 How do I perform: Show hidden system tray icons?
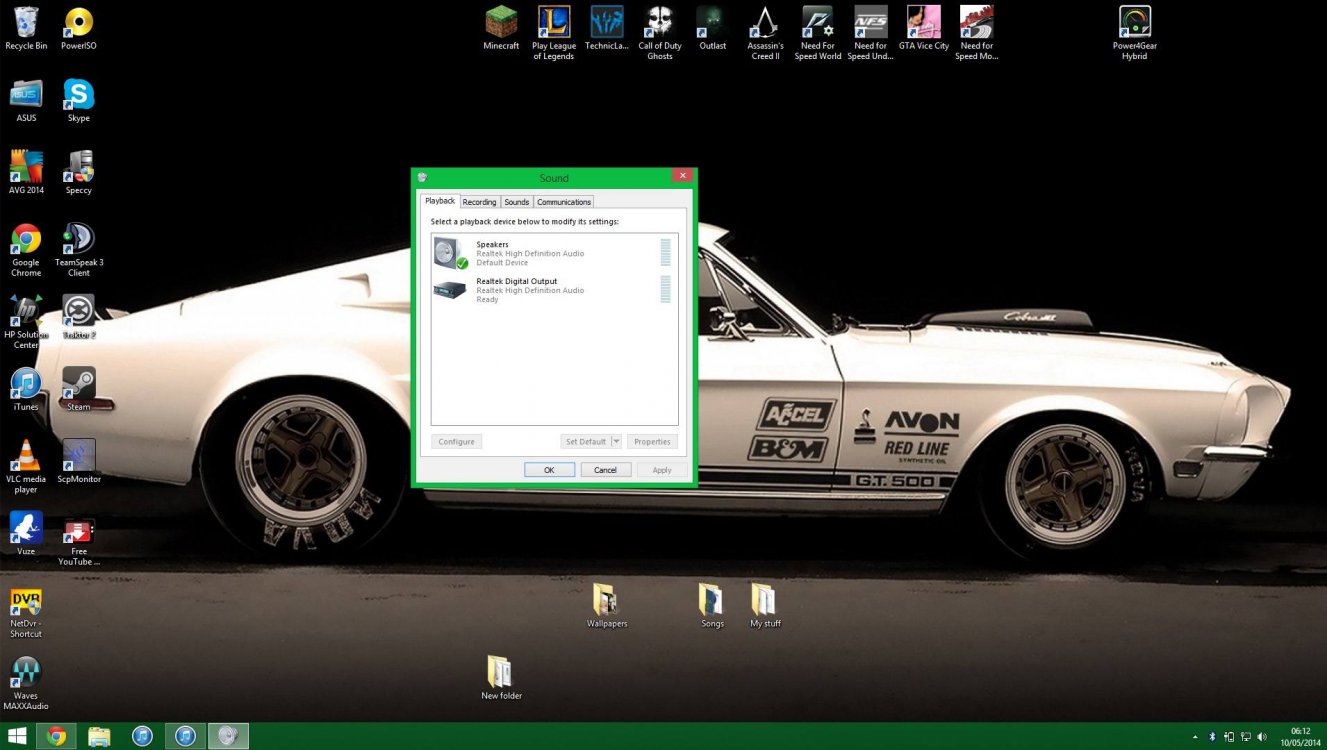tap(1195, 737)
